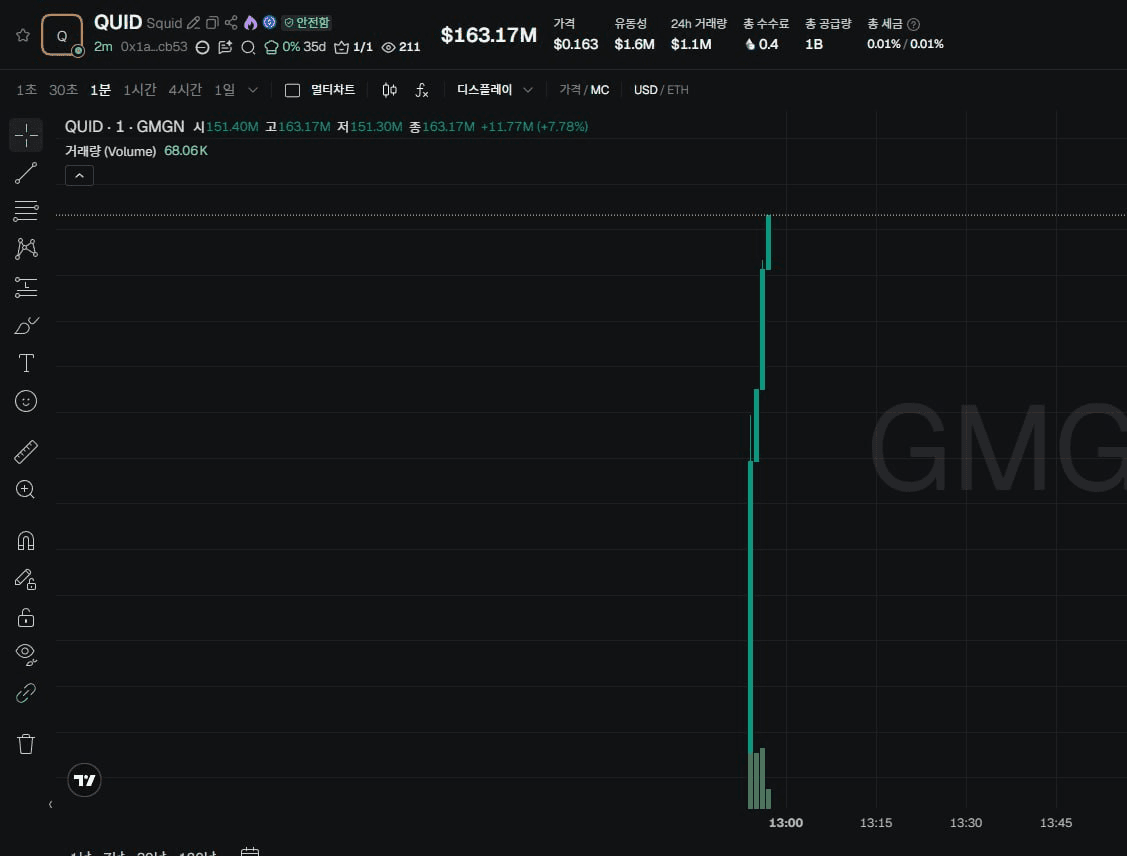The height and width of the screenshot is (856, 1127).
Task: Select the 1초 timeframe
Action: 27,90
